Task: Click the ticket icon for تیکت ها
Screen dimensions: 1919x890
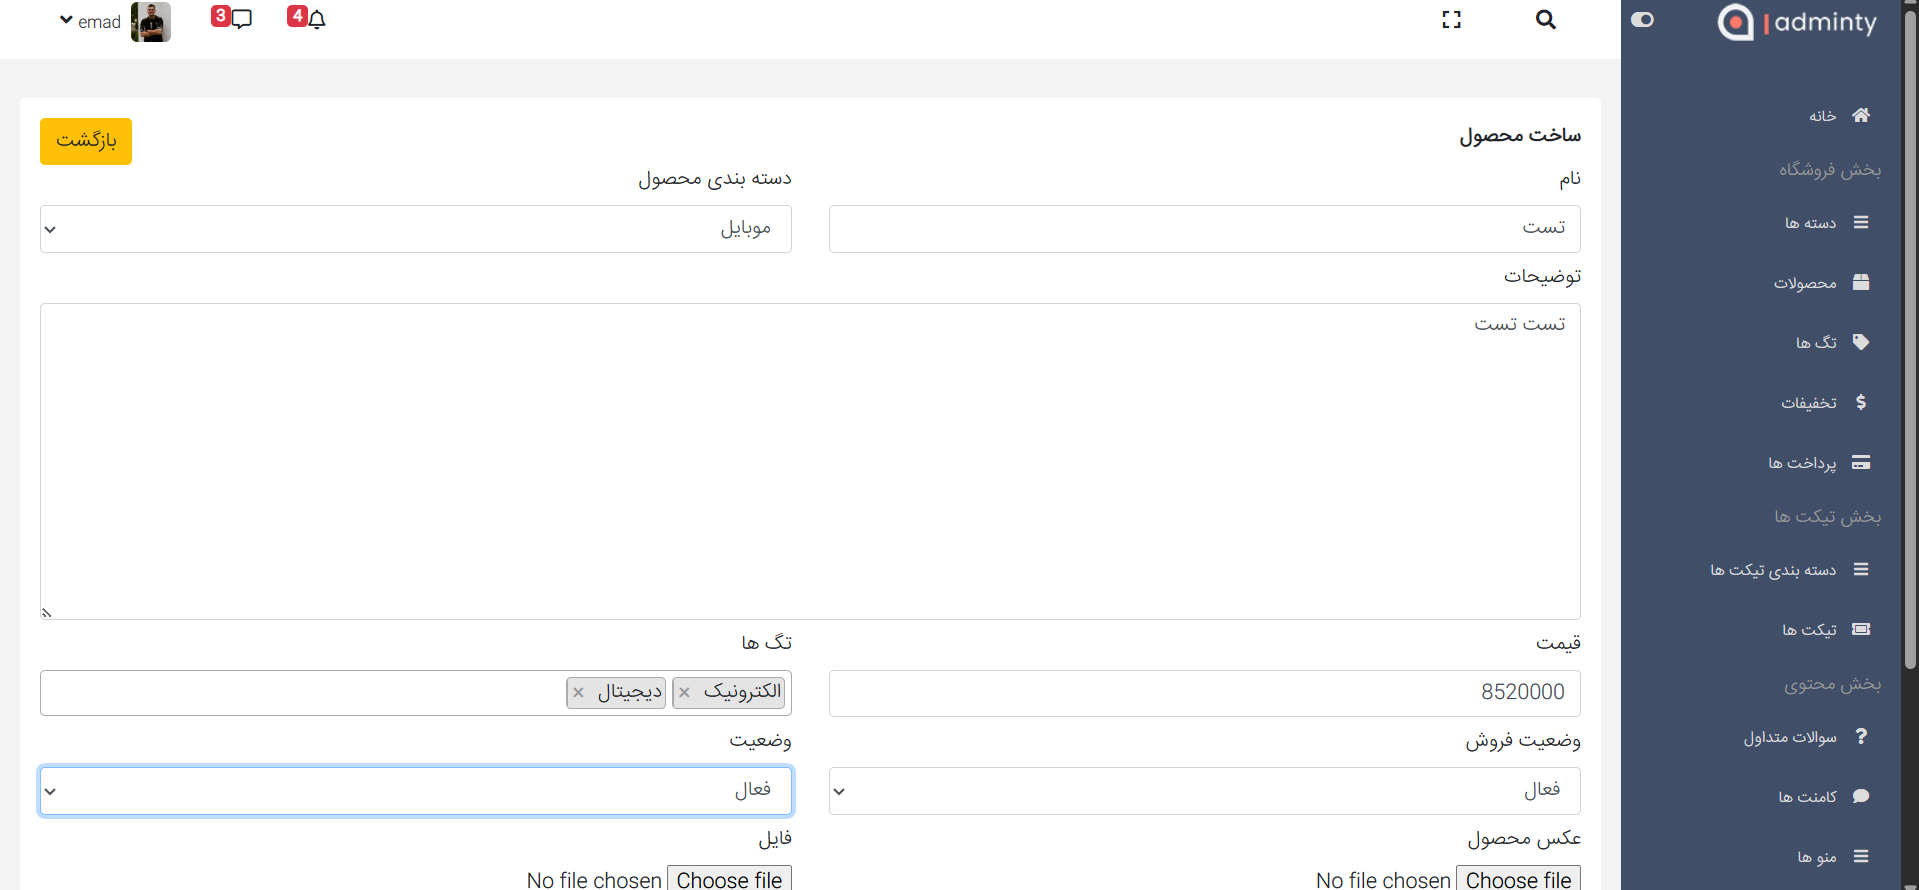Action: [x=1860, y=629]
